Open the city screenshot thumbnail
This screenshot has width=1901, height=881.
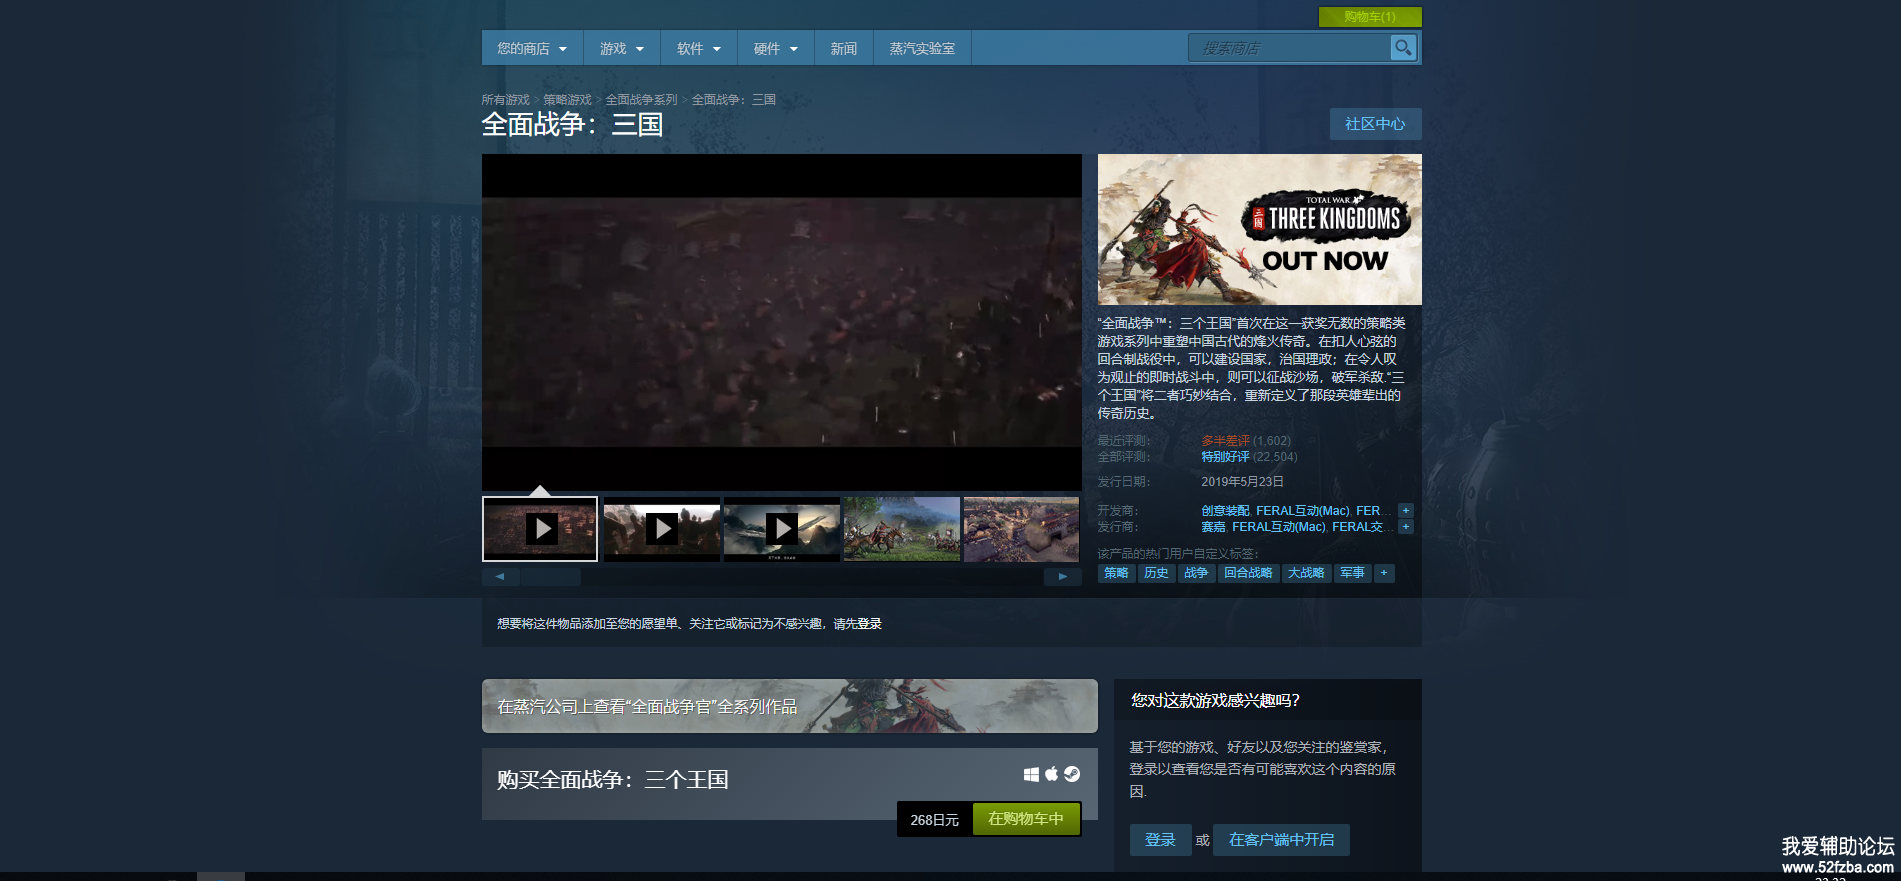(x=1021, y=529)
